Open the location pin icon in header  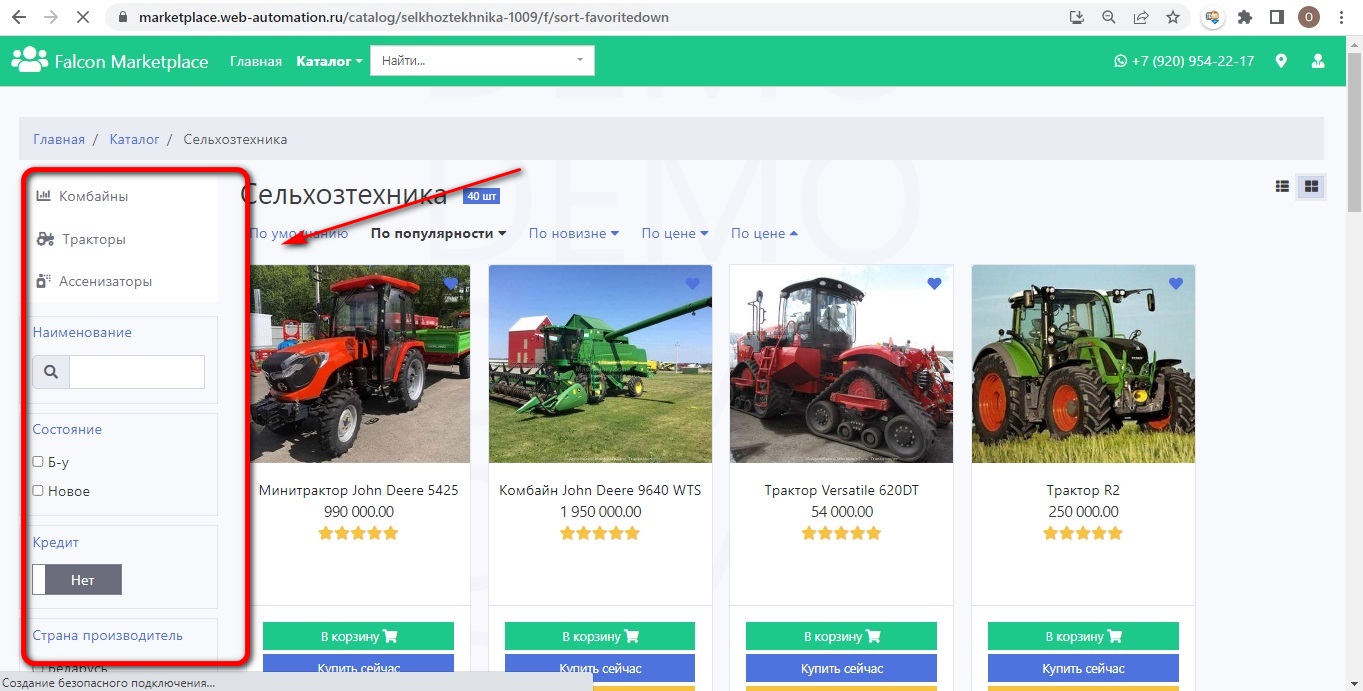pos(1281,61)
